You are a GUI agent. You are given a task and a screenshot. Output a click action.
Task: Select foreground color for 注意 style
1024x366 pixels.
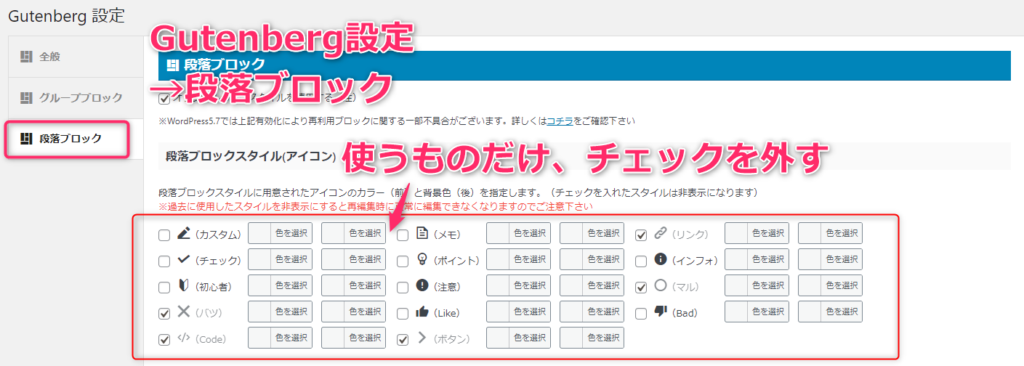click(519, 285)
